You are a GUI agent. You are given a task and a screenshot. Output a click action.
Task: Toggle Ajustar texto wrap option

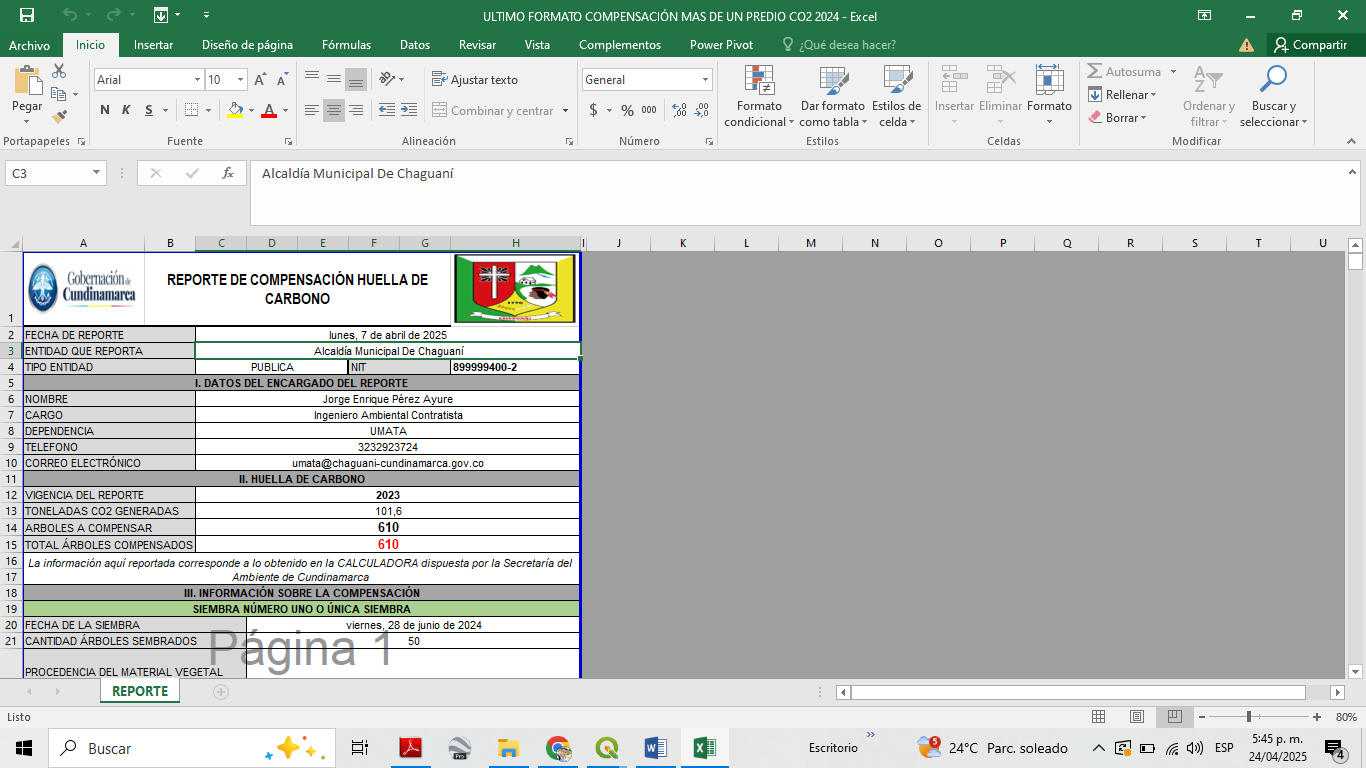pos(475,80)
